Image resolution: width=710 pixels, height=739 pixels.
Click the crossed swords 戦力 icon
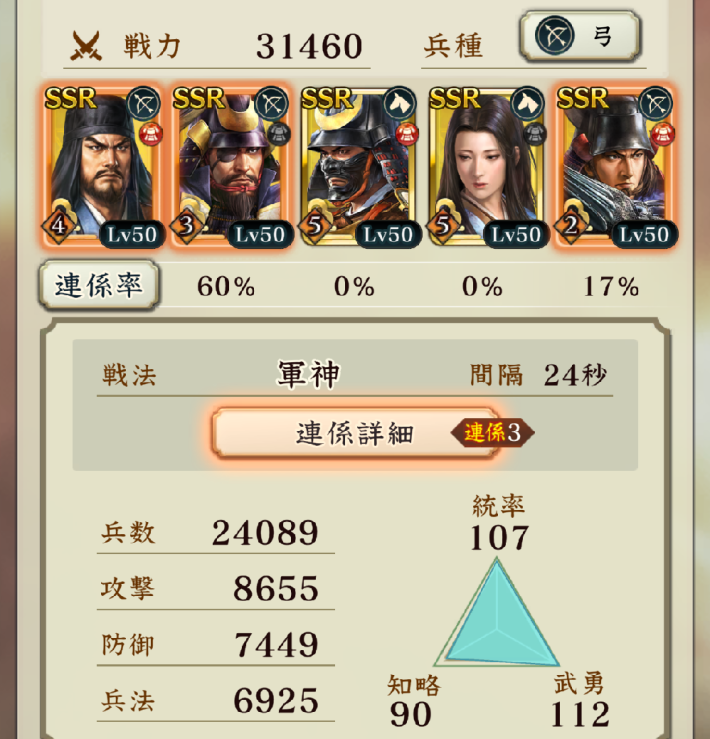tap(86, 46)
